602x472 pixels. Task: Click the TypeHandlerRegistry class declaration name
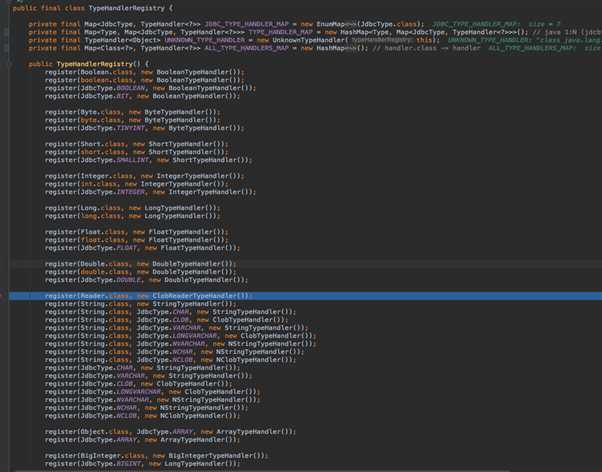click(126, 8)
